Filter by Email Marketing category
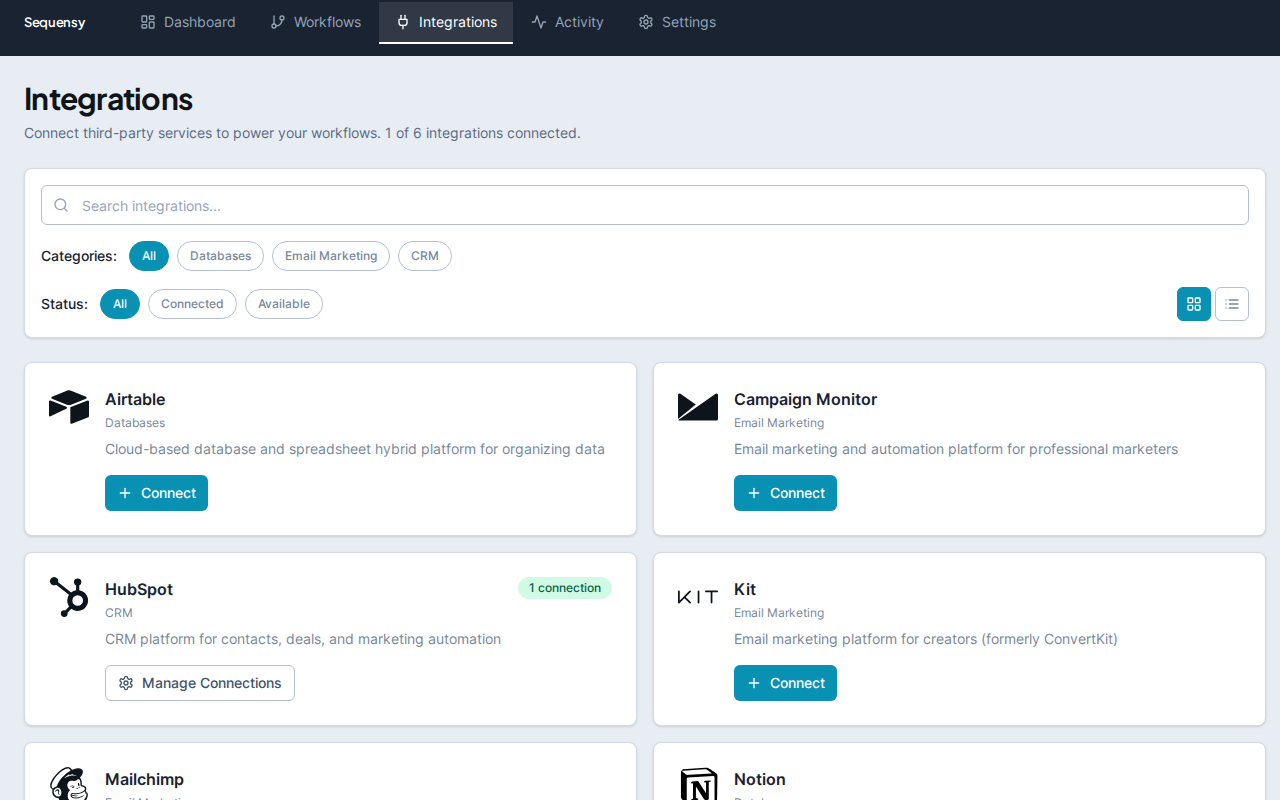 tap(331, 256)
